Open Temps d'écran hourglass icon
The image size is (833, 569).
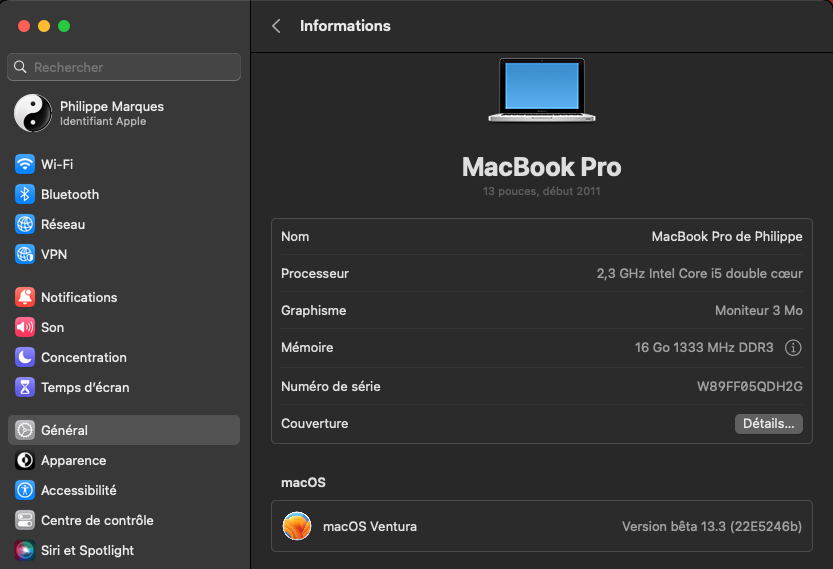pos(25,387)
